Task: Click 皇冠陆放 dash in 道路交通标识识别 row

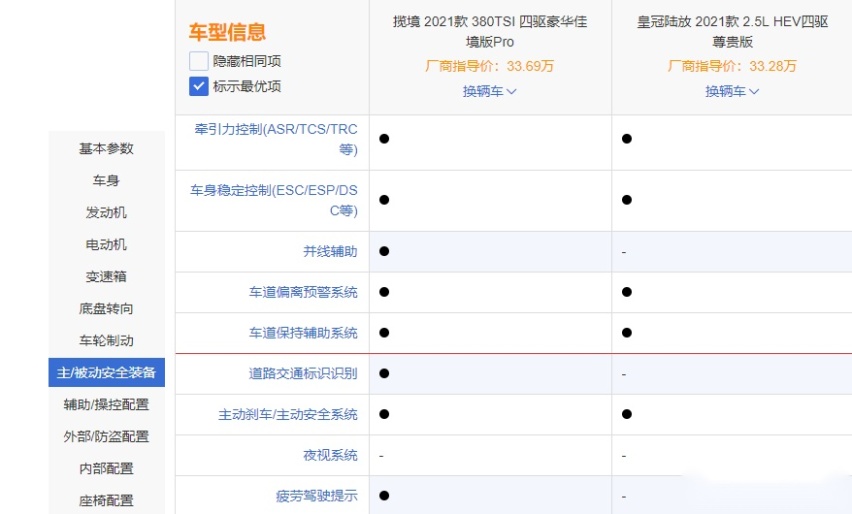Action: coord(624,374)
